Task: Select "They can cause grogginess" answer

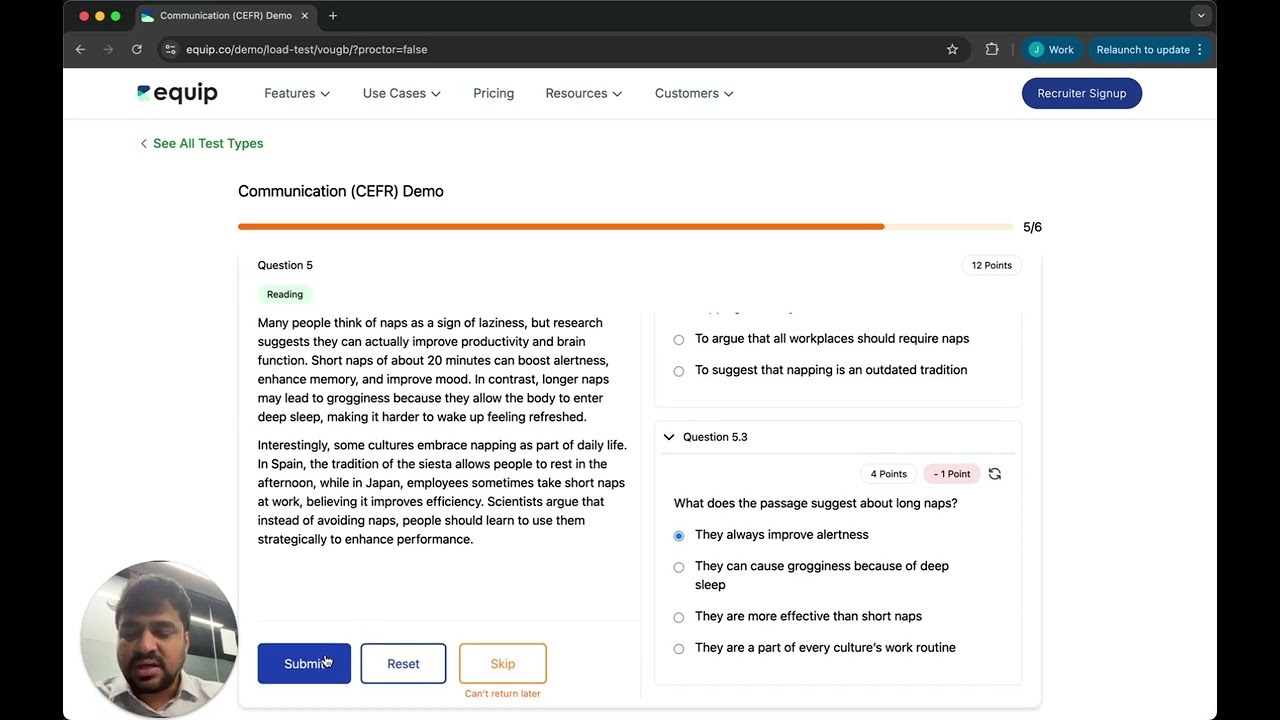Action: click(679, 567)
